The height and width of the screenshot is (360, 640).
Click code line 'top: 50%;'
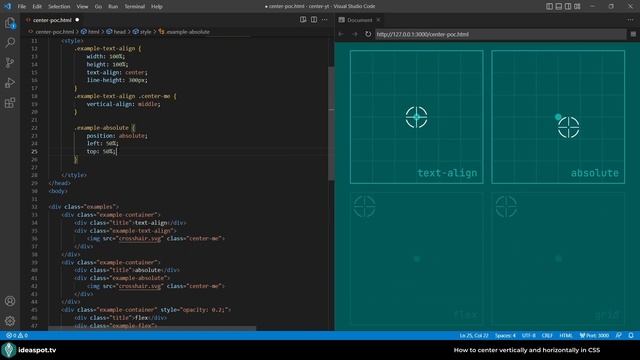(101, 151)
